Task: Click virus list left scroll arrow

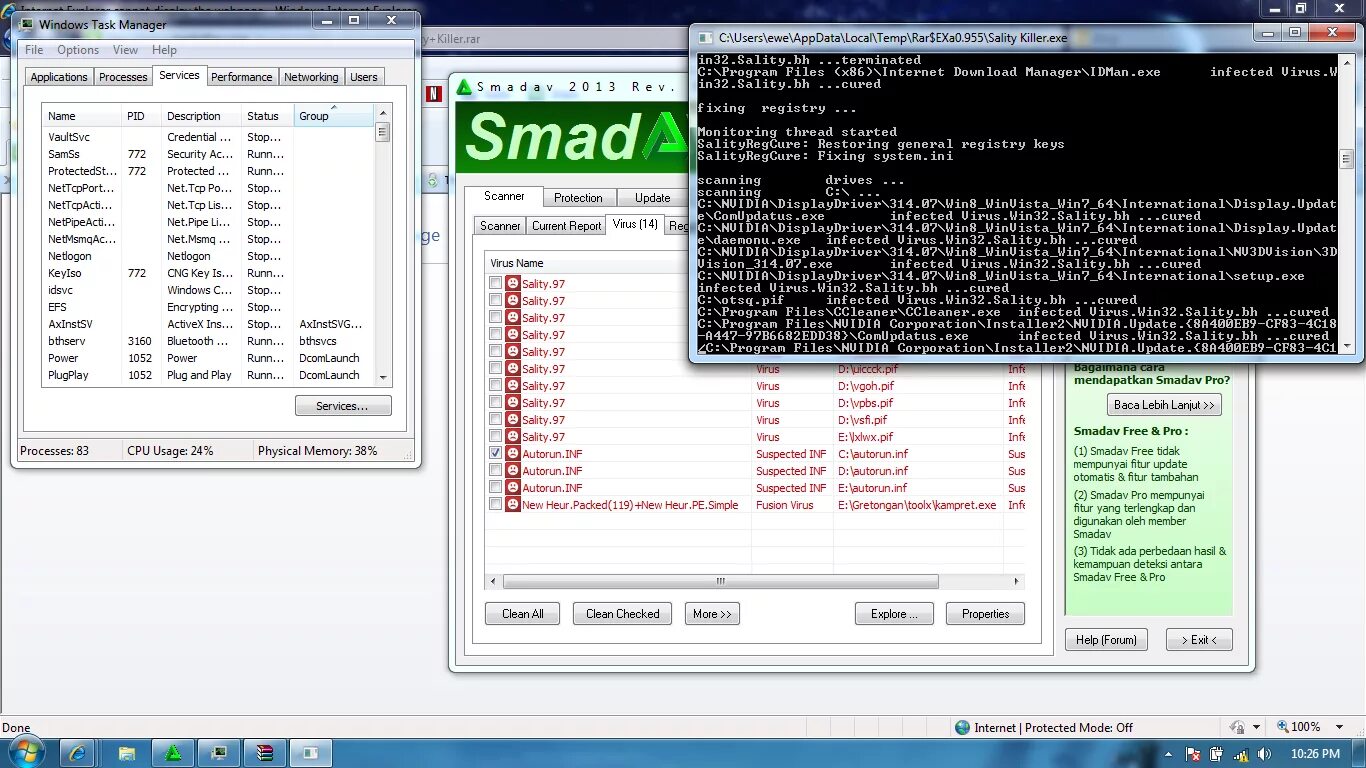Action: point(493,581)
